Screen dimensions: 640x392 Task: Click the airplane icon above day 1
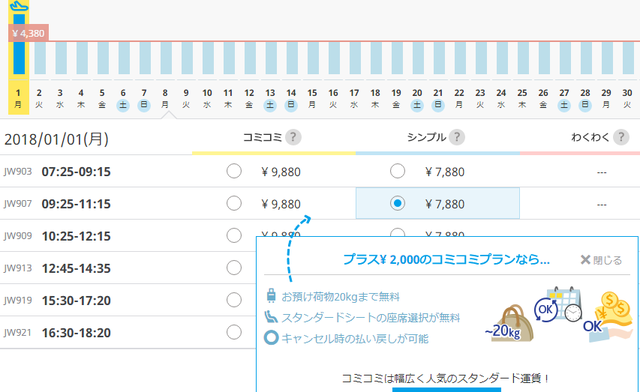[x=18, y=6]
